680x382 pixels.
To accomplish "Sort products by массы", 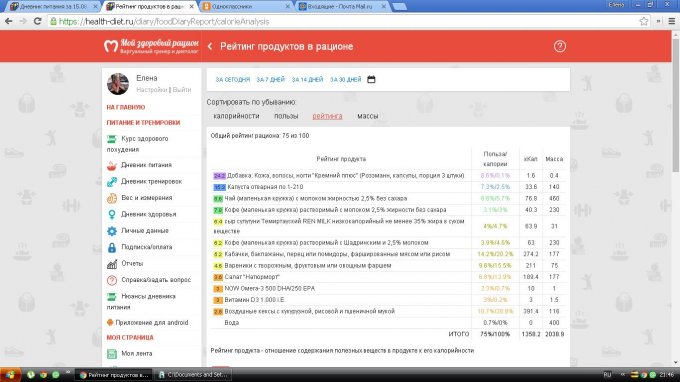I will (x=368, y=116).
